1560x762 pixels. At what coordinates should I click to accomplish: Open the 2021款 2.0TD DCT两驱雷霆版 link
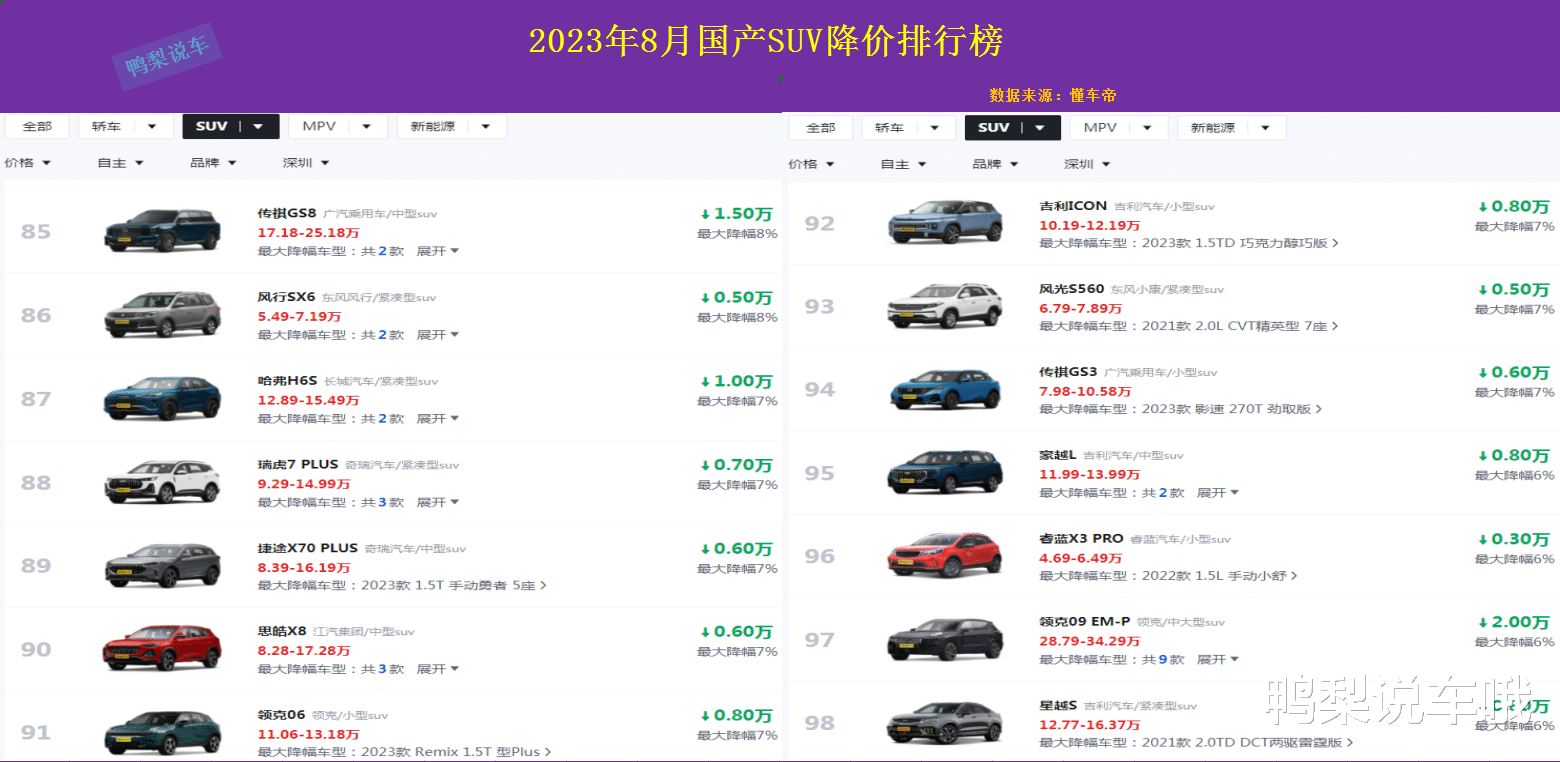1248,743
